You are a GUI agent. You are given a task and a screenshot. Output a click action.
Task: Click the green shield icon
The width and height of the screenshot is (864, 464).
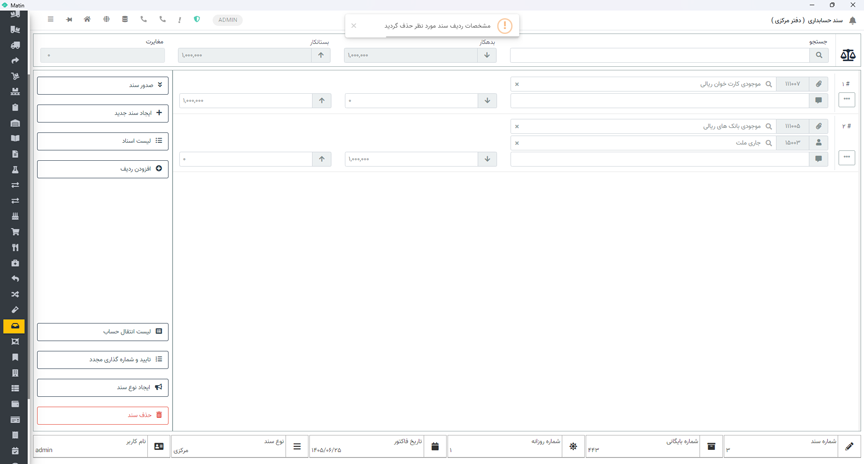point(197,19)
